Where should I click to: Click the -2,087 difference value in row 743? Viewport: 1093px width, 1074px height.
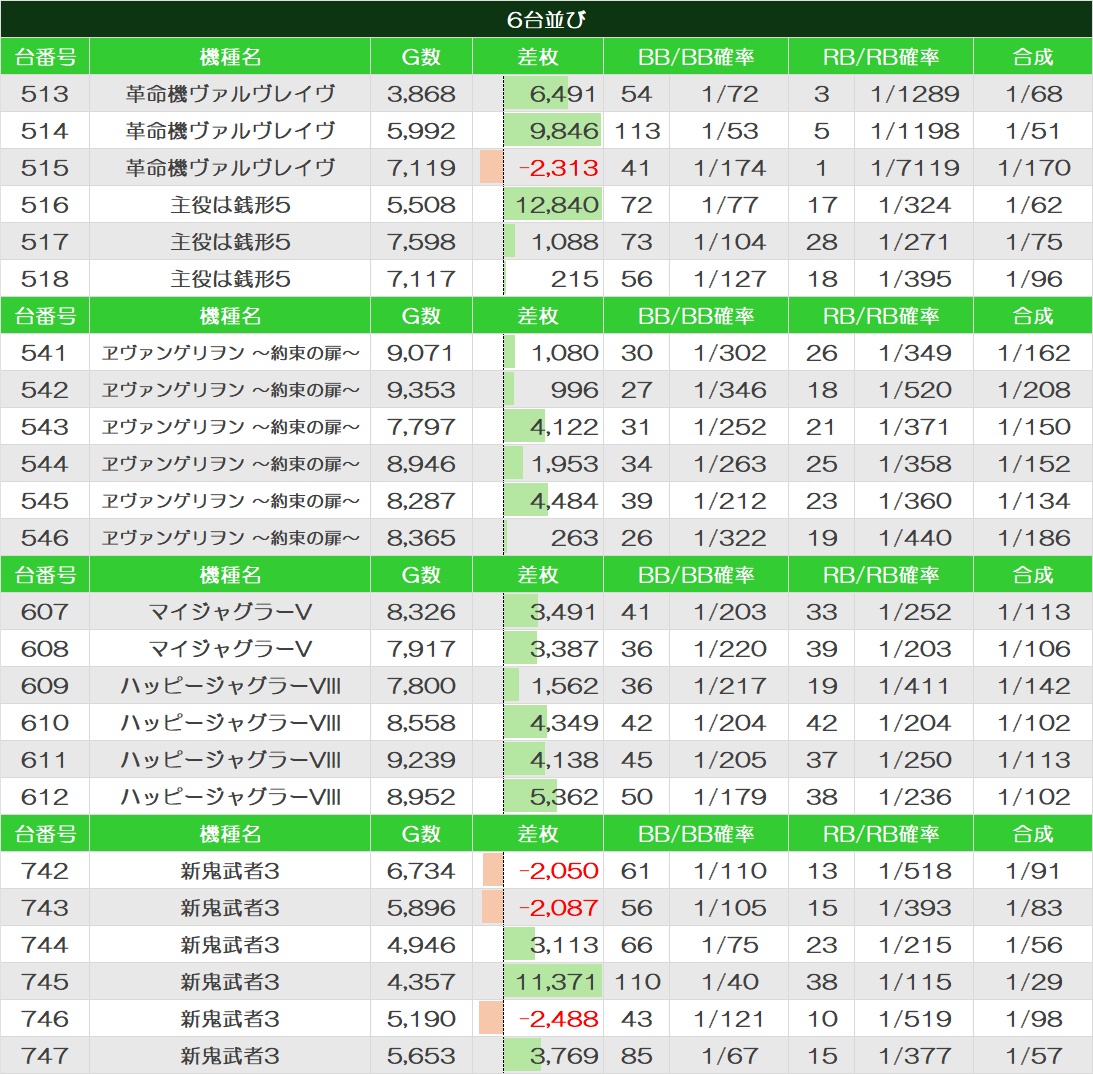tap(558, 907)
